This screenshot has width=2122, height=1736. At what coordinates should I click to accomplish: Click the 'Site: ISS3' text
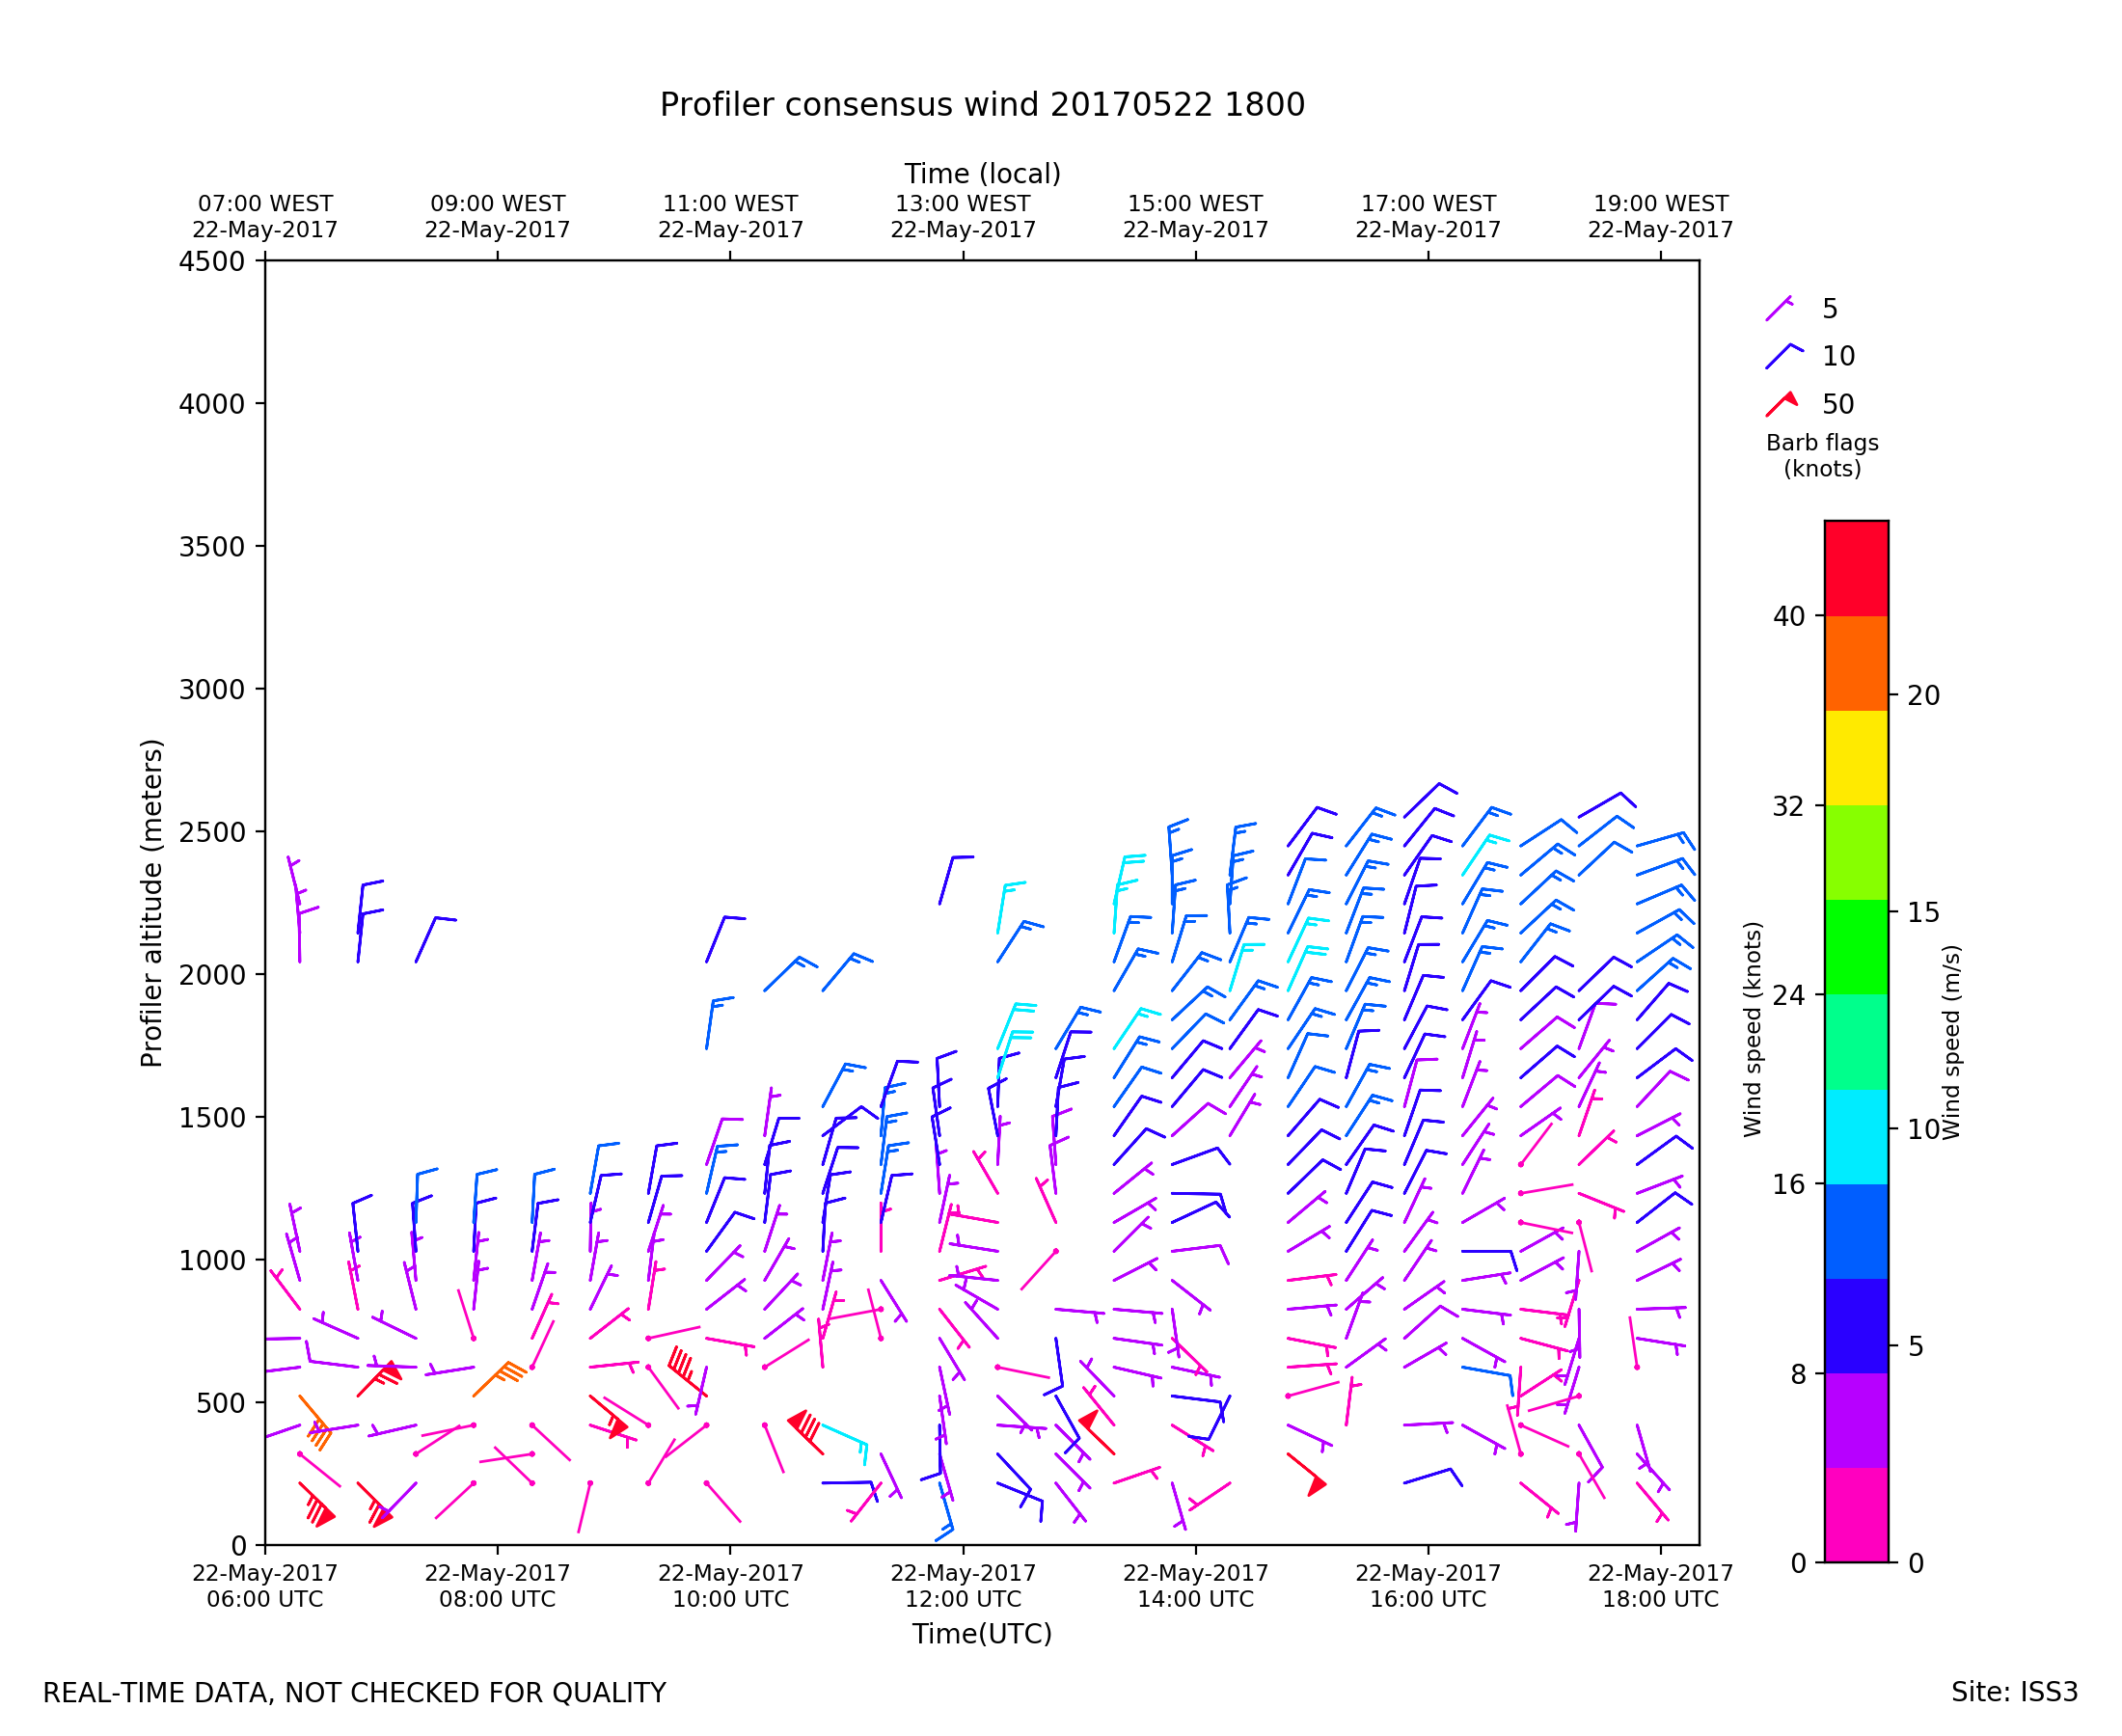coord(2013,1692)
